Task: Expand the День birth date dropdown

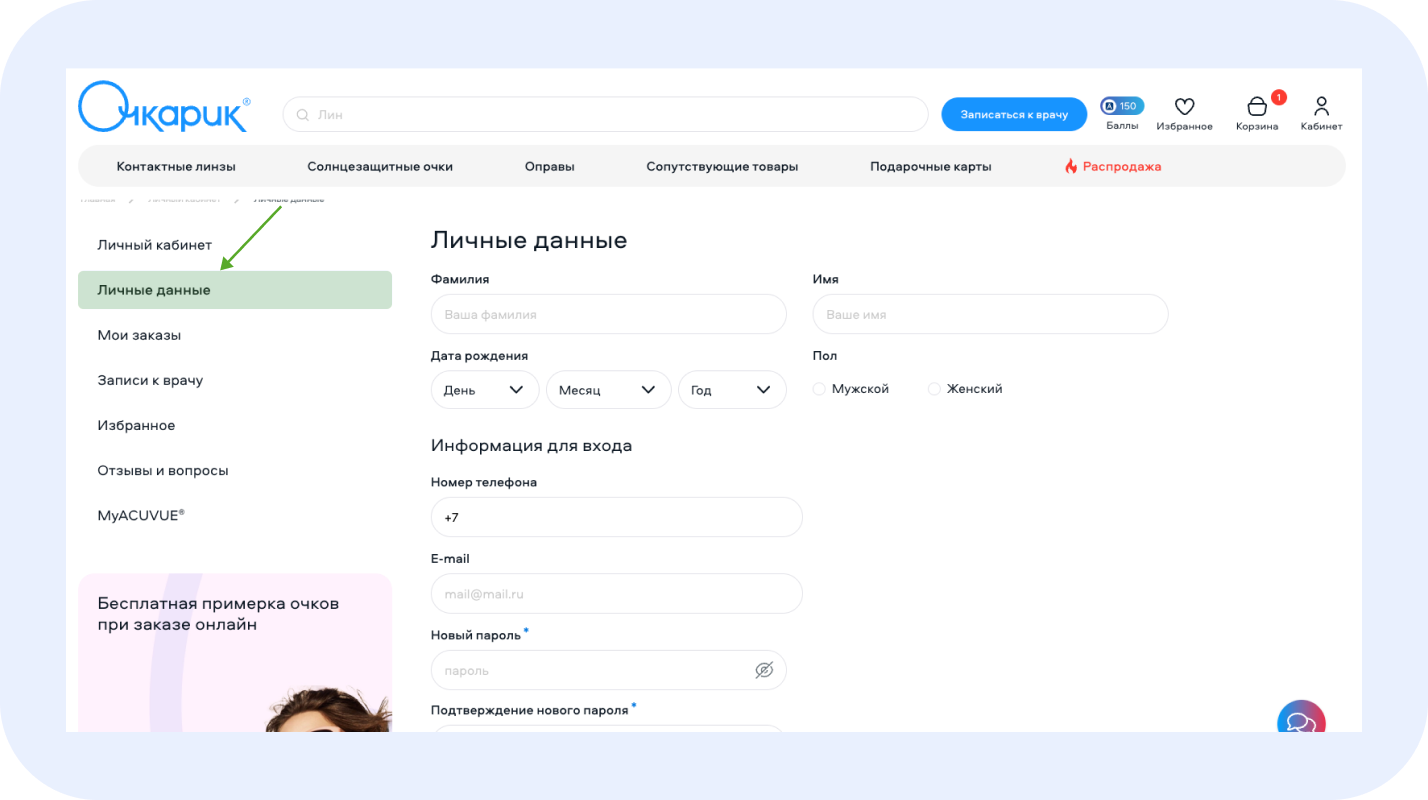Action: (485, 390)
